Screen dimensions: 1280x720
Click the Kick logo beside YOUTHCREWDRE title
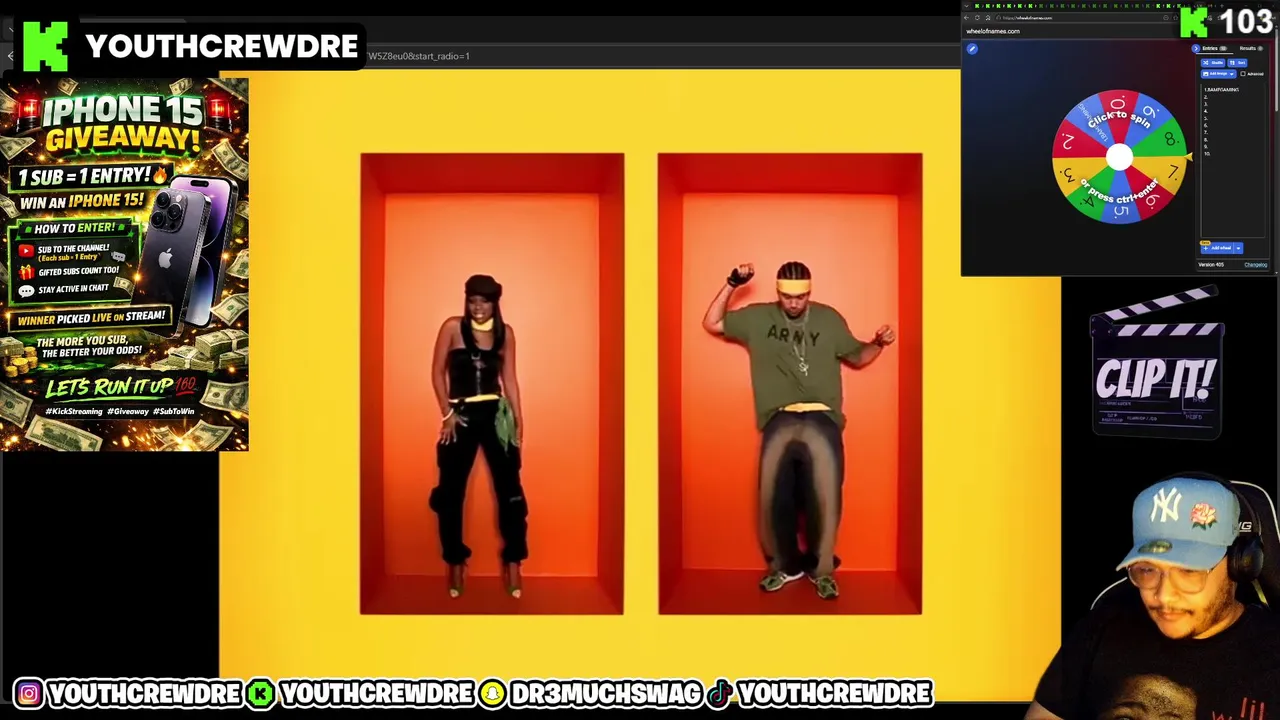[45, 46]
